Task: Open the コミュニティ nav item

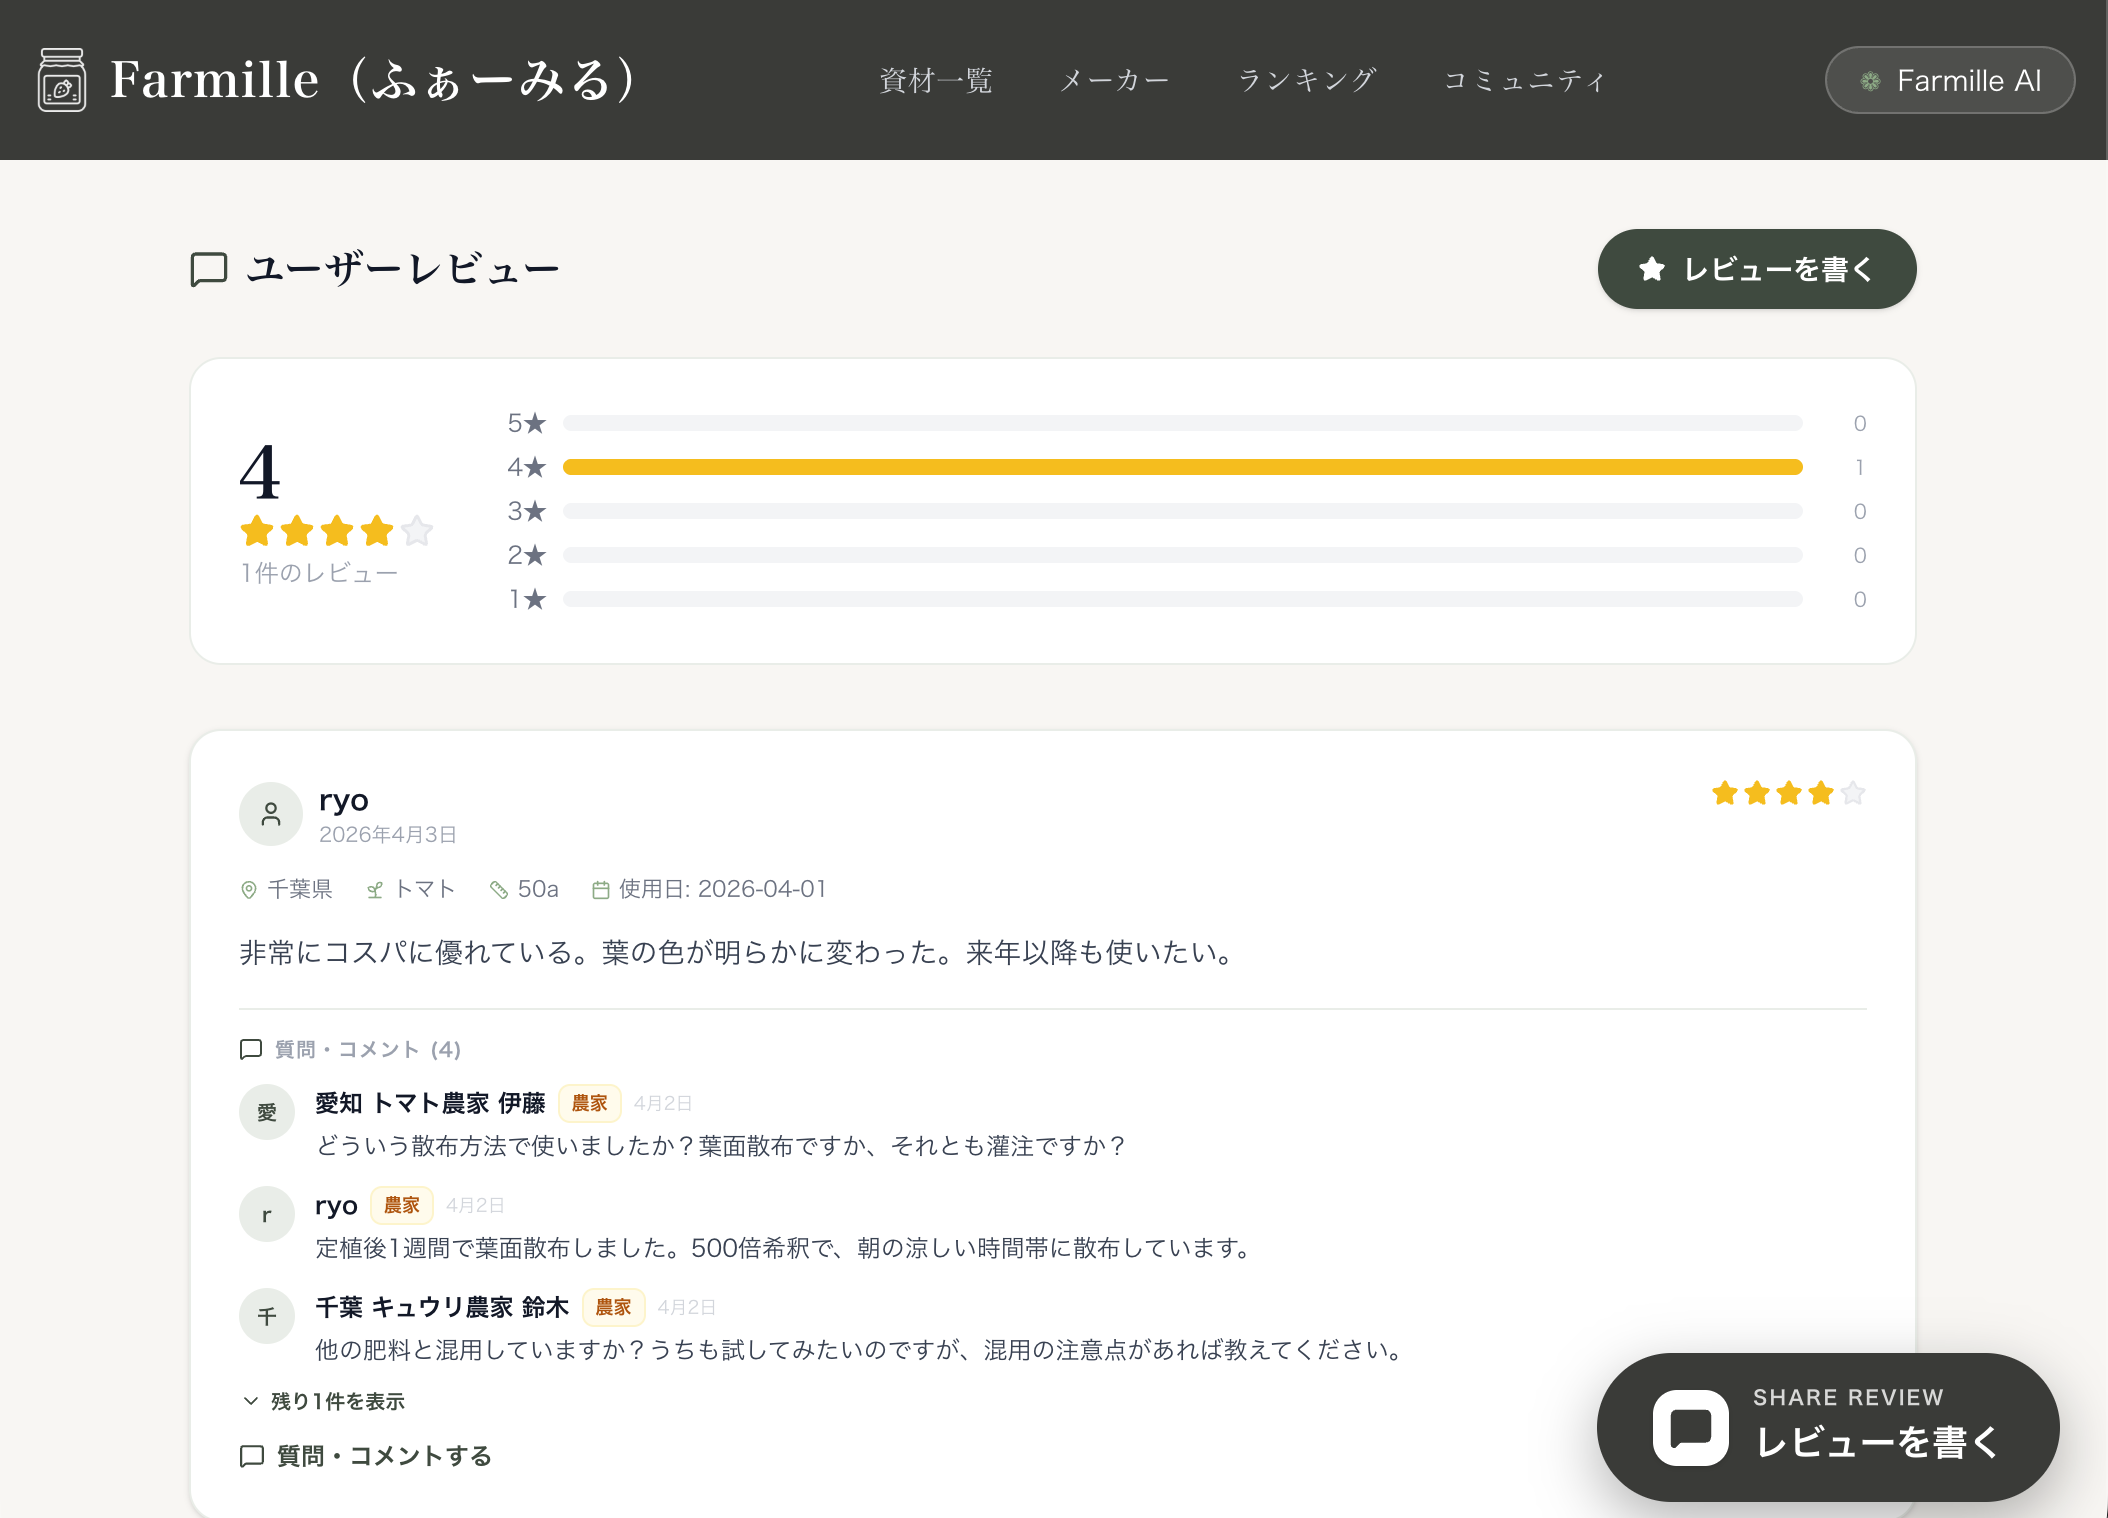Action: click(1524, 80)
